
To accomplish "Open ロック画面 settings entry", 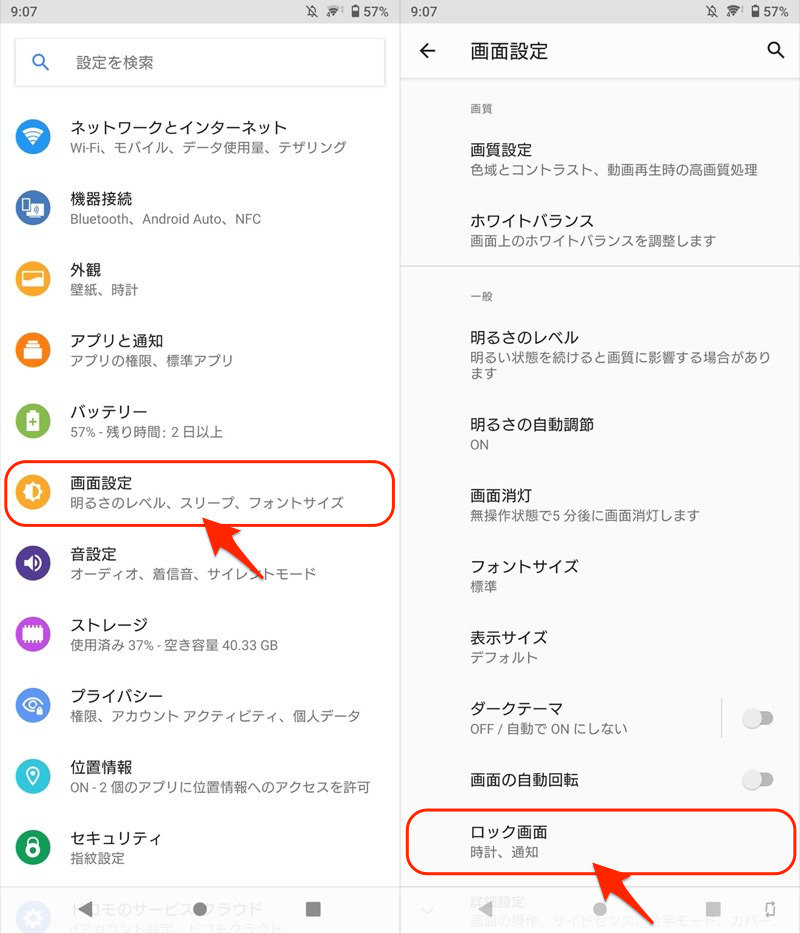I will (601, 841).
